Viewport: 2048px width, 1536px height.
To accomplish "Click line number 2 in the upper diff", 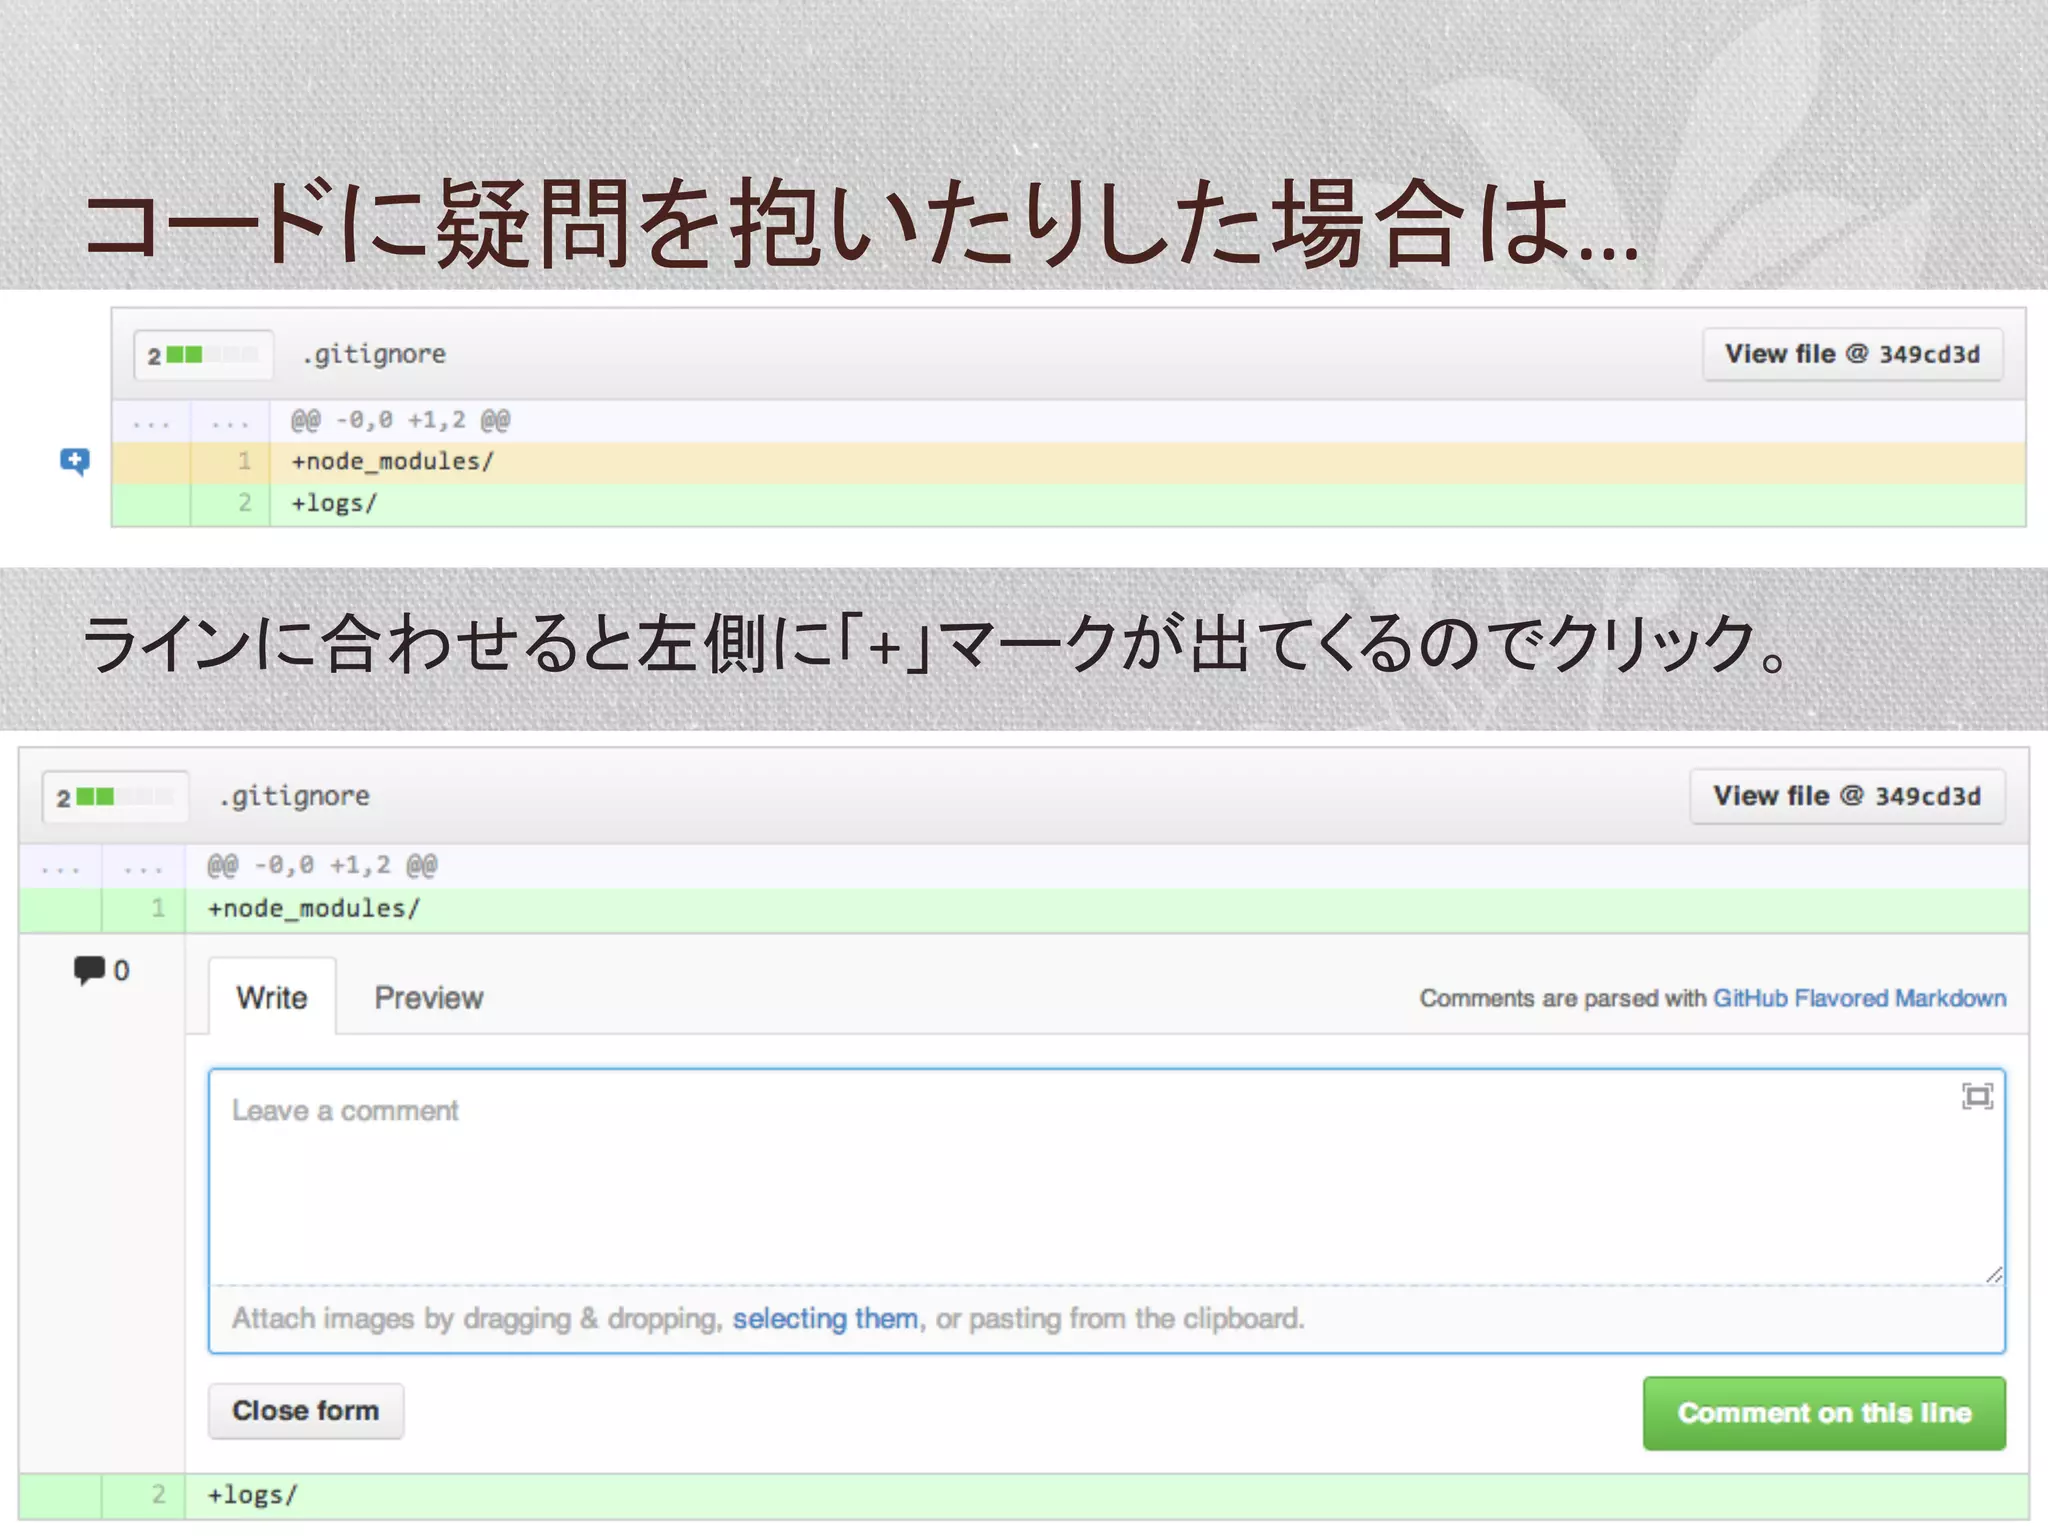I will [x=244, y=503].
